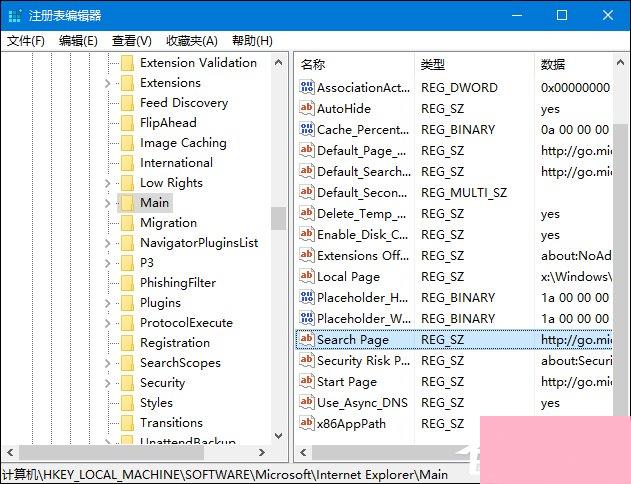Click the about:NoAd data cell

pyautogui.click(x=576, y=256)
